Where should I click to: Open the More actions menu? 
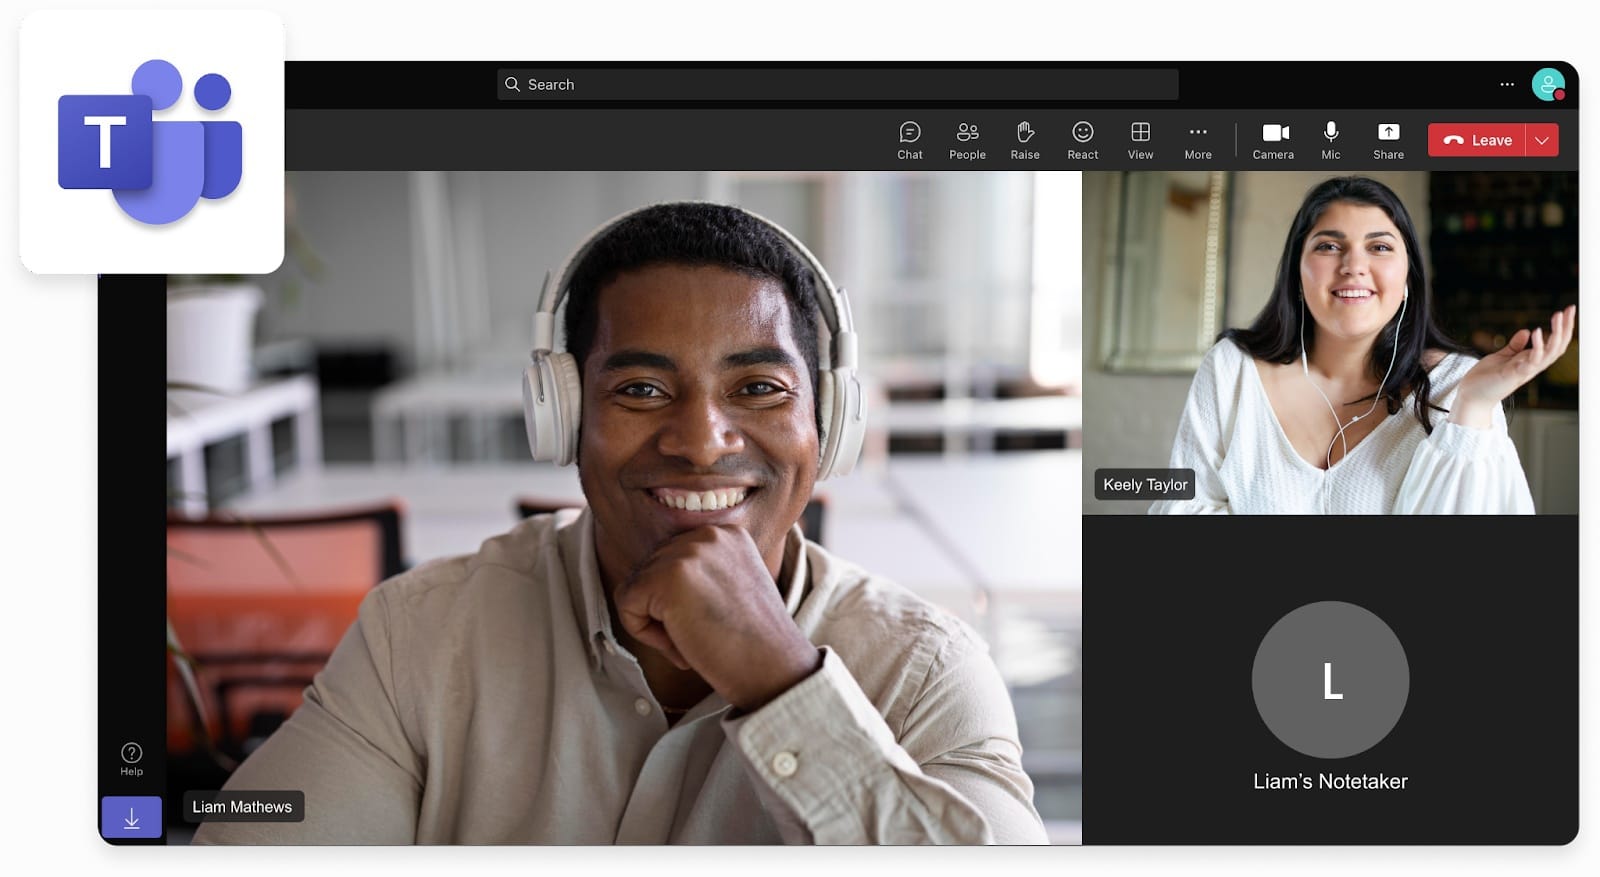[x=1197, y=140]
